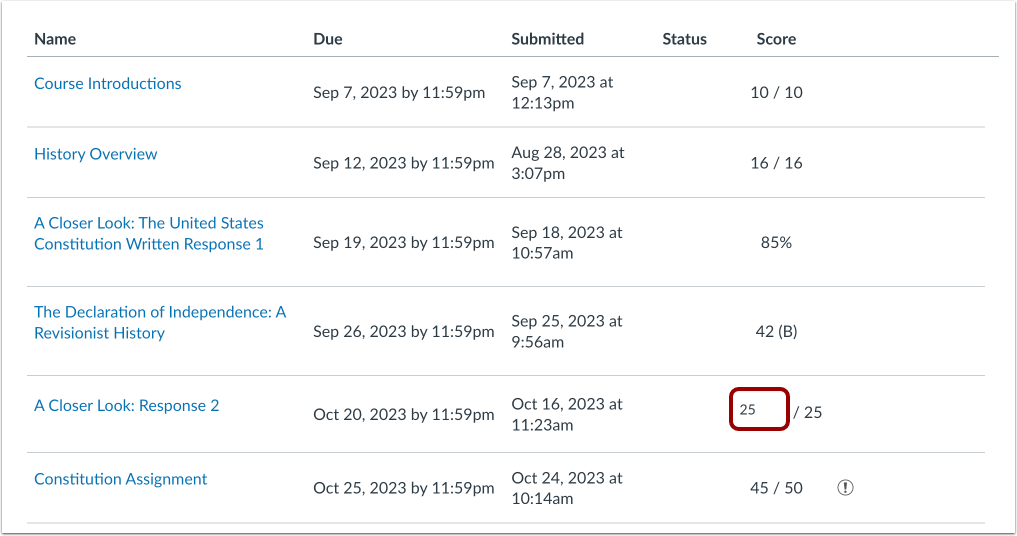
Task: Click the Submitted column header
Action: 548,39
